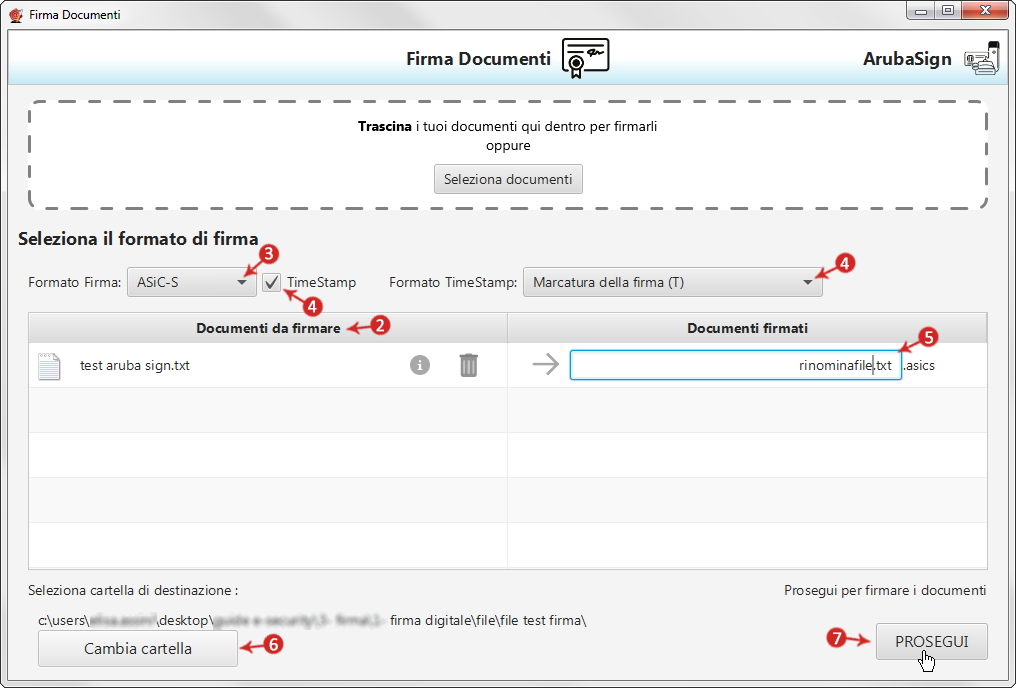Click PROSEGUI to sign documents
1016x688 pixels.
click(x=932, y=641)
